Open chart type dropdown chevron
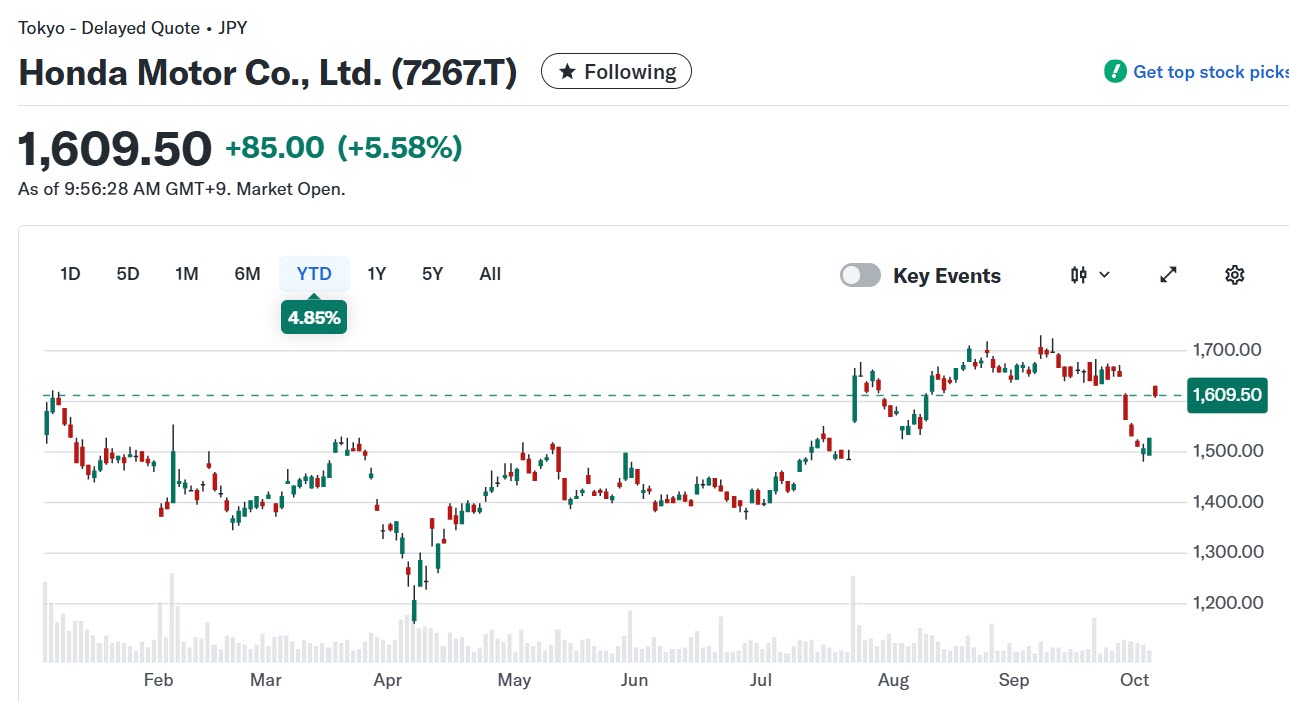The height and width of the screenshot is (702, 1289). coord(1104,275)
